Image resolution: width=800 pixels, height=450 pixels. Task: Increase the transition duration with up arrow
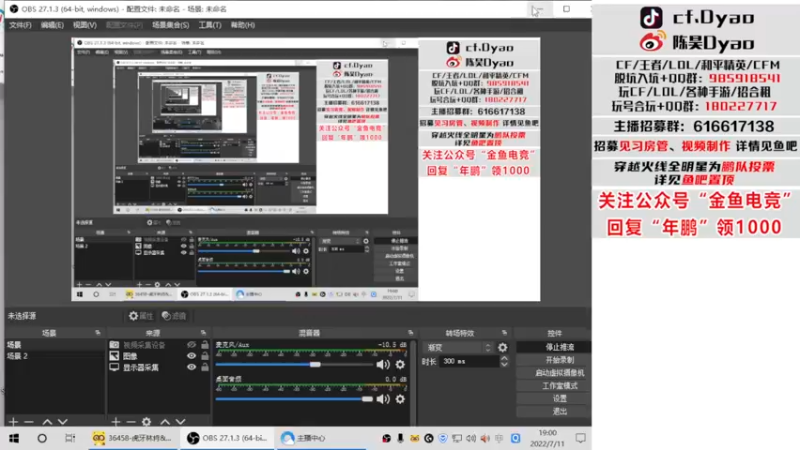(x=504, y=359)
